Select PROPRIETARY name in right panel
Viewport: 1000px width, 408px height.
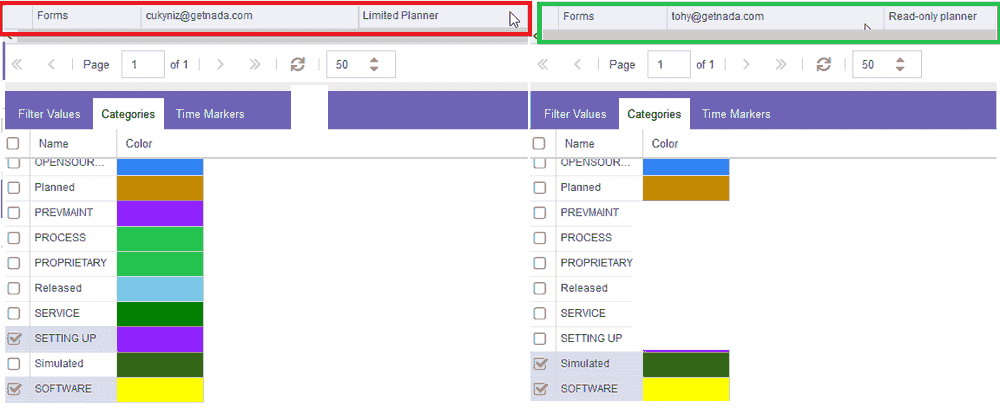[x=596, y=263]
